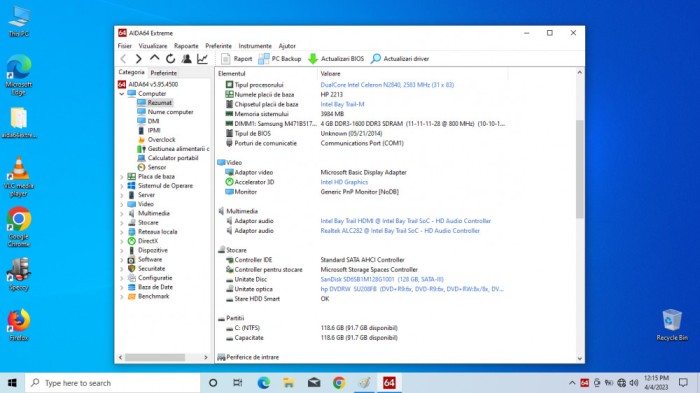Click Actualizari driver search button
700x393 pixels.
pos(400,59)
